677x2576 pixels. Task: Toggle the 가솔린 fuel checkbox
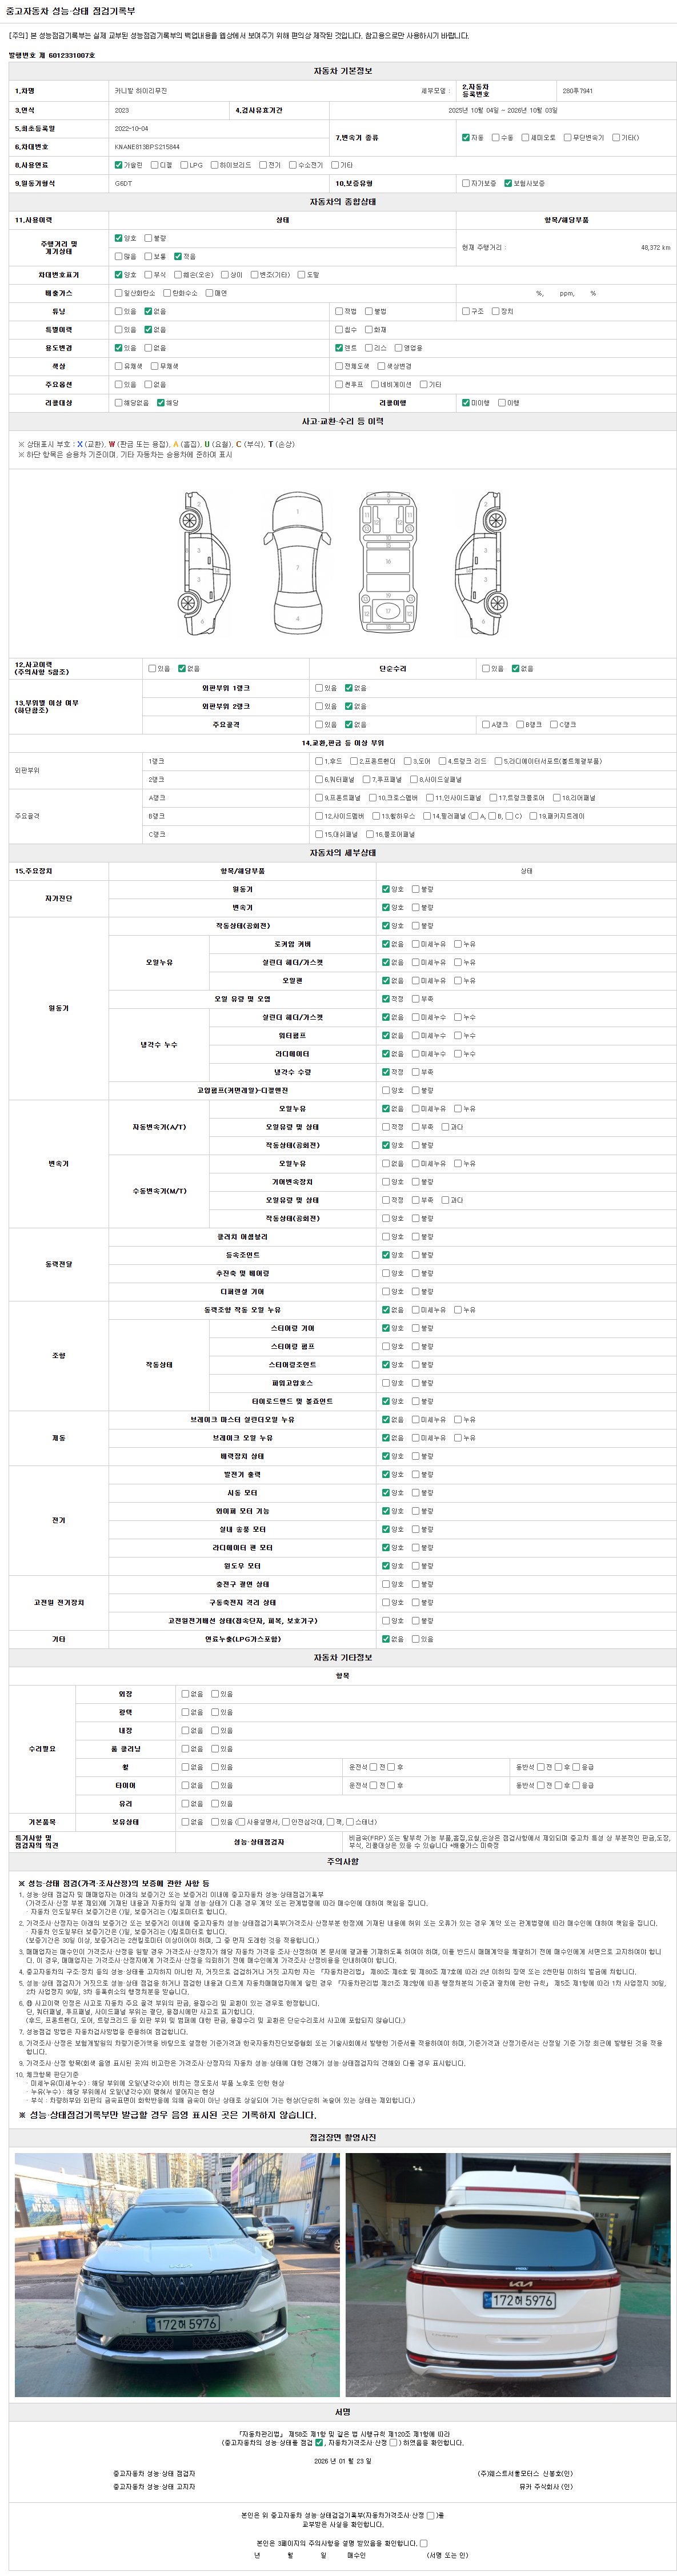[x=119, y=165]
